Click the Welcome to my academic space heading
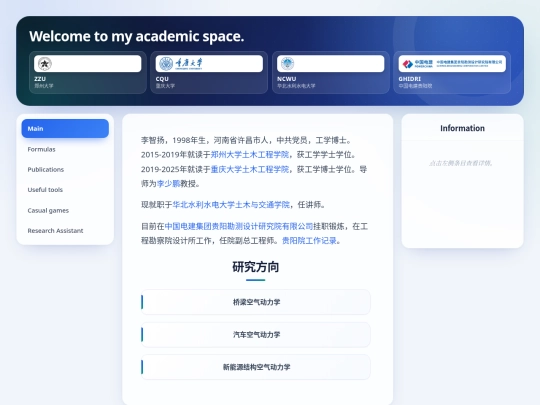This screenshot has height=405, width=540. [137, 36]
